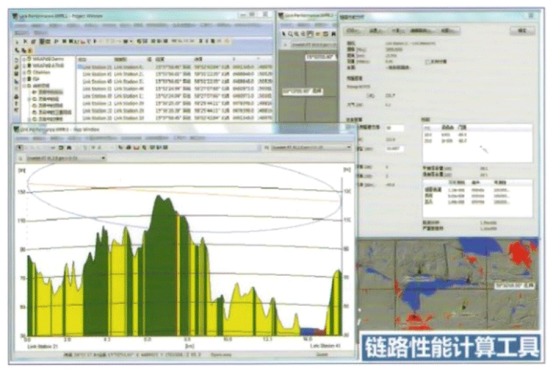
Task: Select the zoom magnifier tool in map window toolbar
Action: coord(290,34)
